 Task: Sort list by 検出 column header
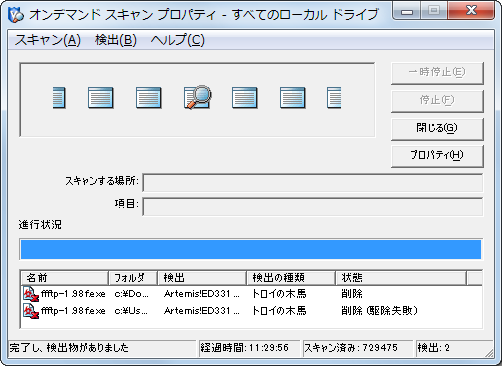coord(202,278)
